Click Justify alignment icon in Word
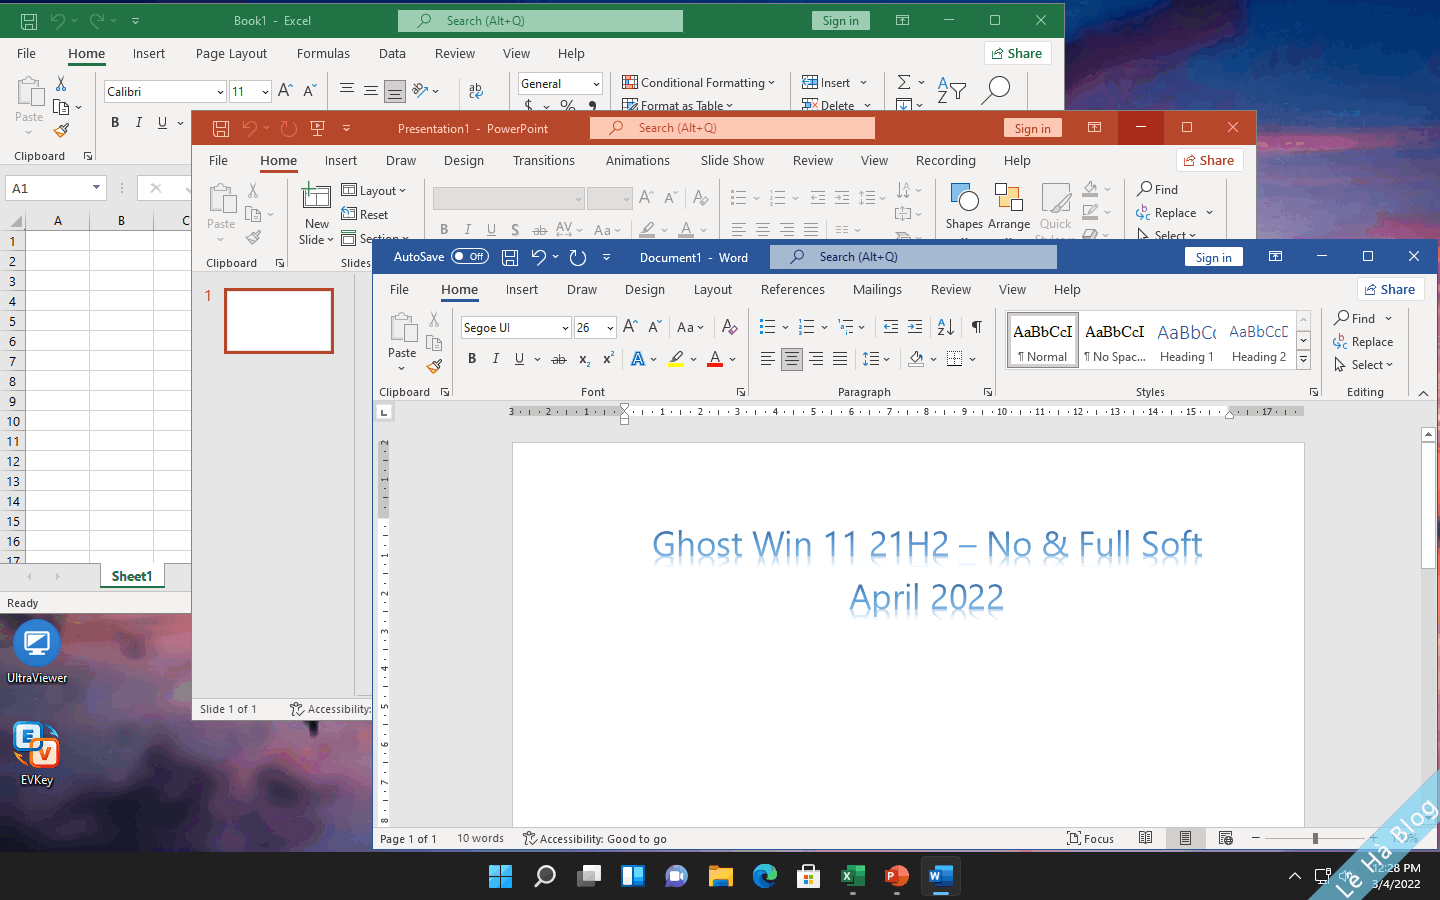Screen dimensions: 1440x900 click(840, 359)
